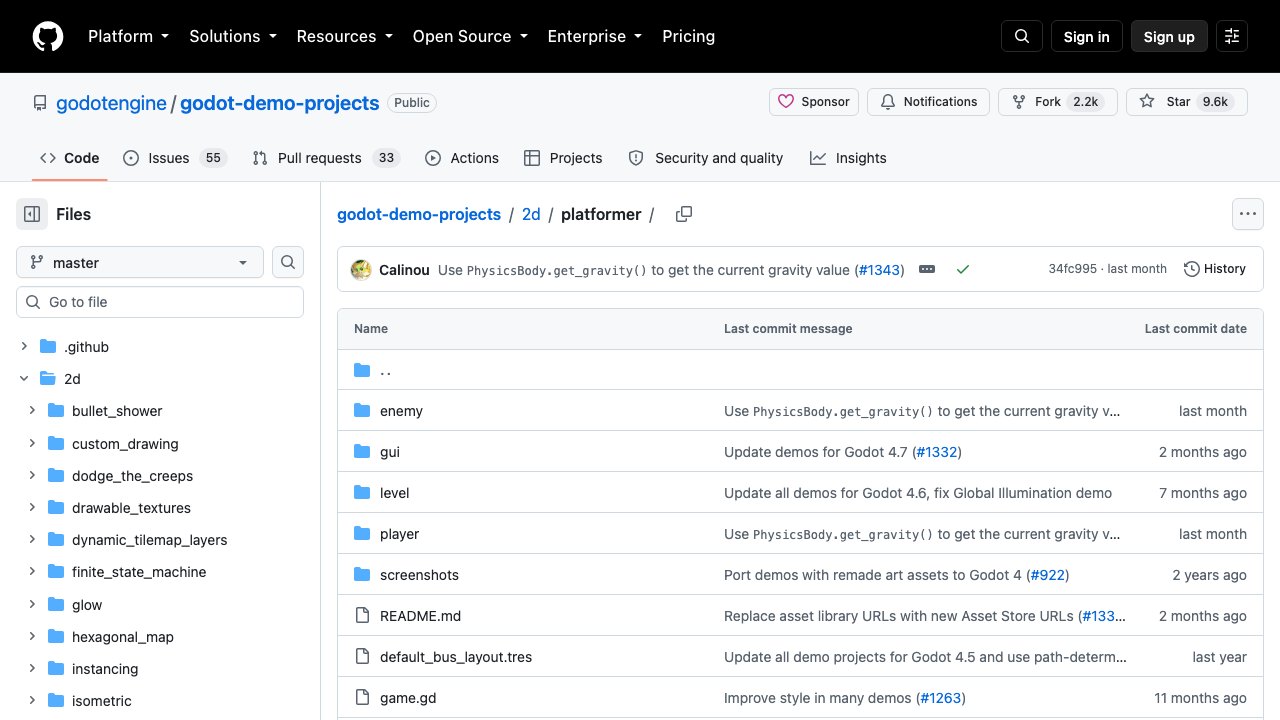Screen dimensions: 1280x720
Task: Switch to the Issues tab
Action: pos(175,158)
